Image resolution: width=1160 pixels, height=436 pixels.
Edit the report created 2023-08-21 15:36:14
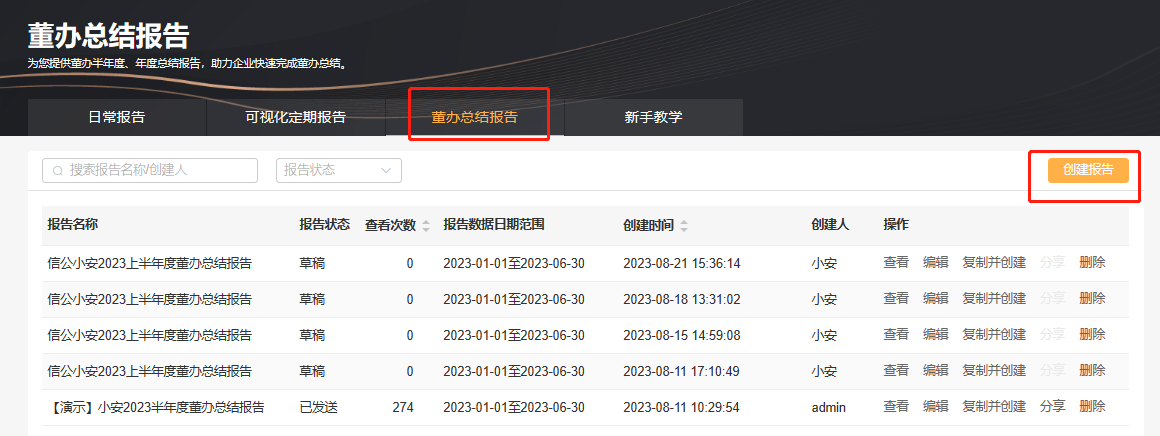click(x=936, y=263)
